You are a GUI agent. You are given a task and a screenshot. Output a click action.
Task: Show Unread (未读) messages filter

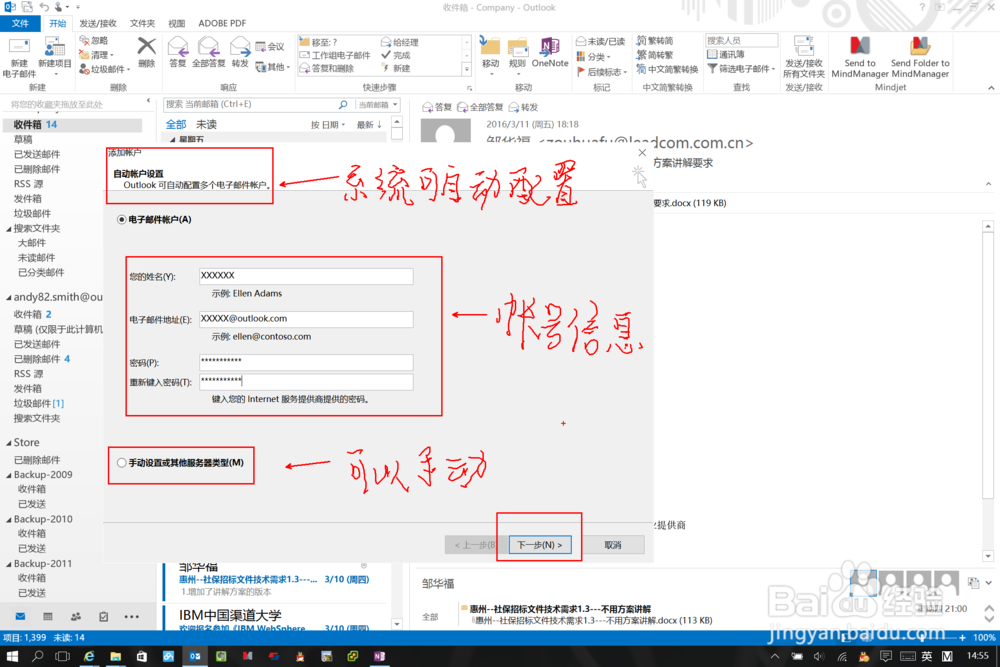206,124
